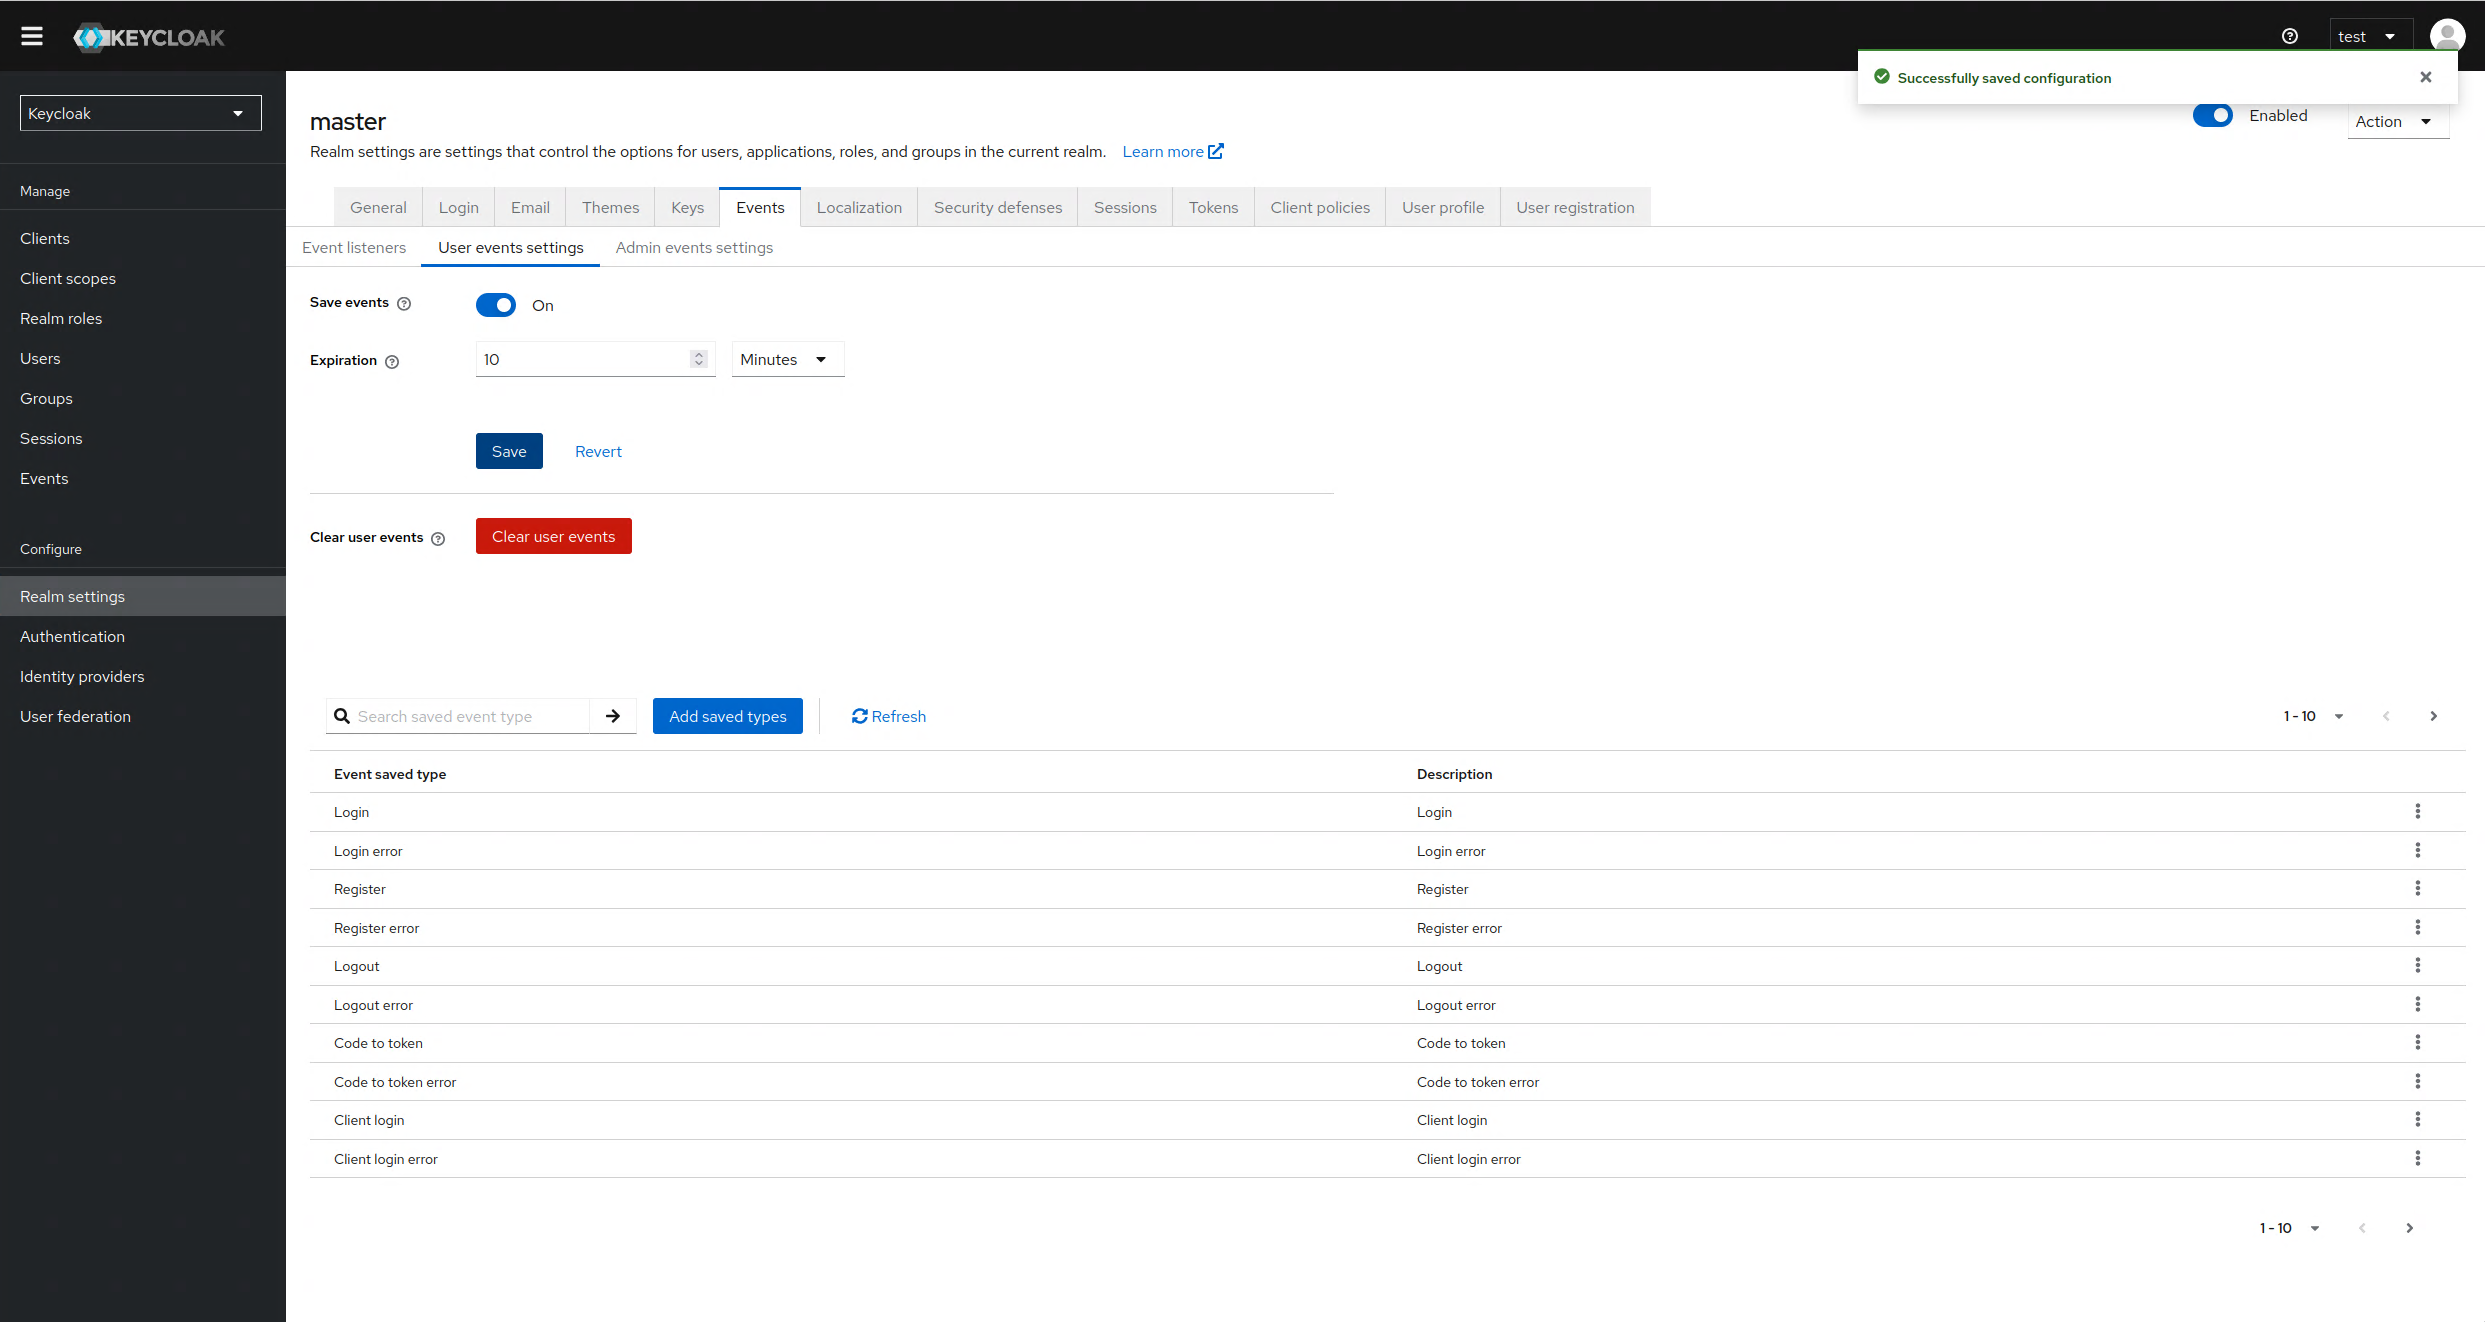This screenshot has height=1322, width=2485.
Task: Click help icon beside Clear user events label
Action: pyautogui.click(x=438, y=539)
